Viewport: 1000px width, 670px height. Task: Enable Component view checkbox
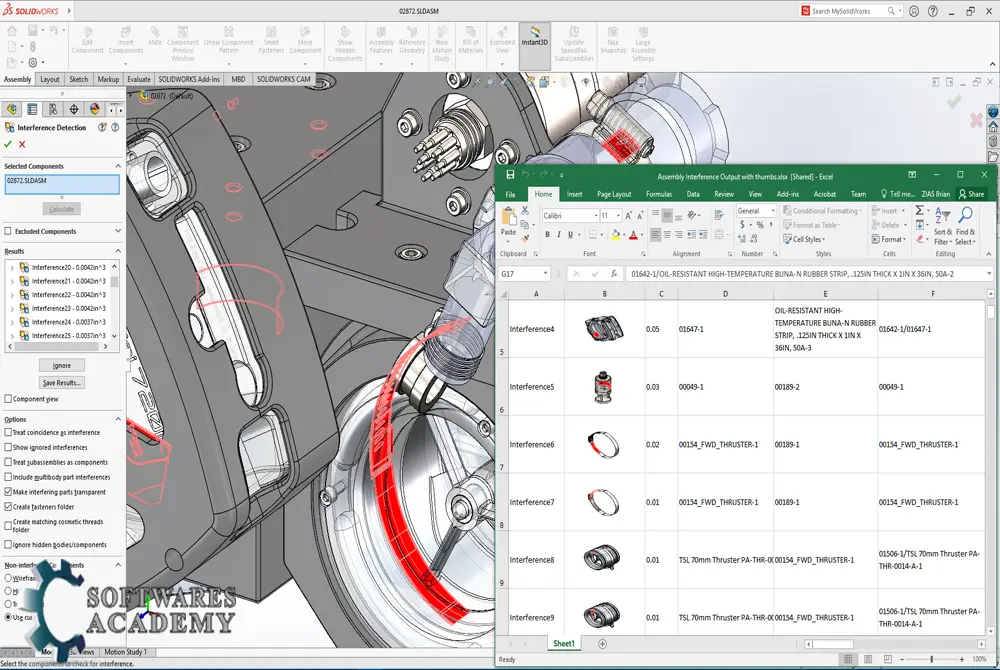pos(8,398)
